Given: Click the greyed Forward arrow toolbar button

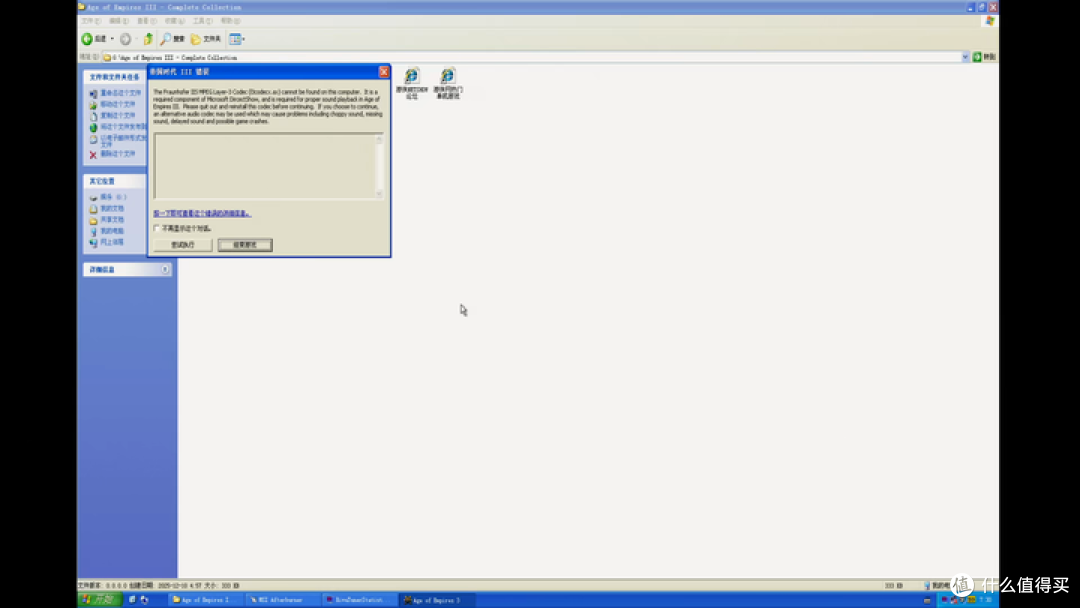Looking at the screenshot, I should (125, 39).
